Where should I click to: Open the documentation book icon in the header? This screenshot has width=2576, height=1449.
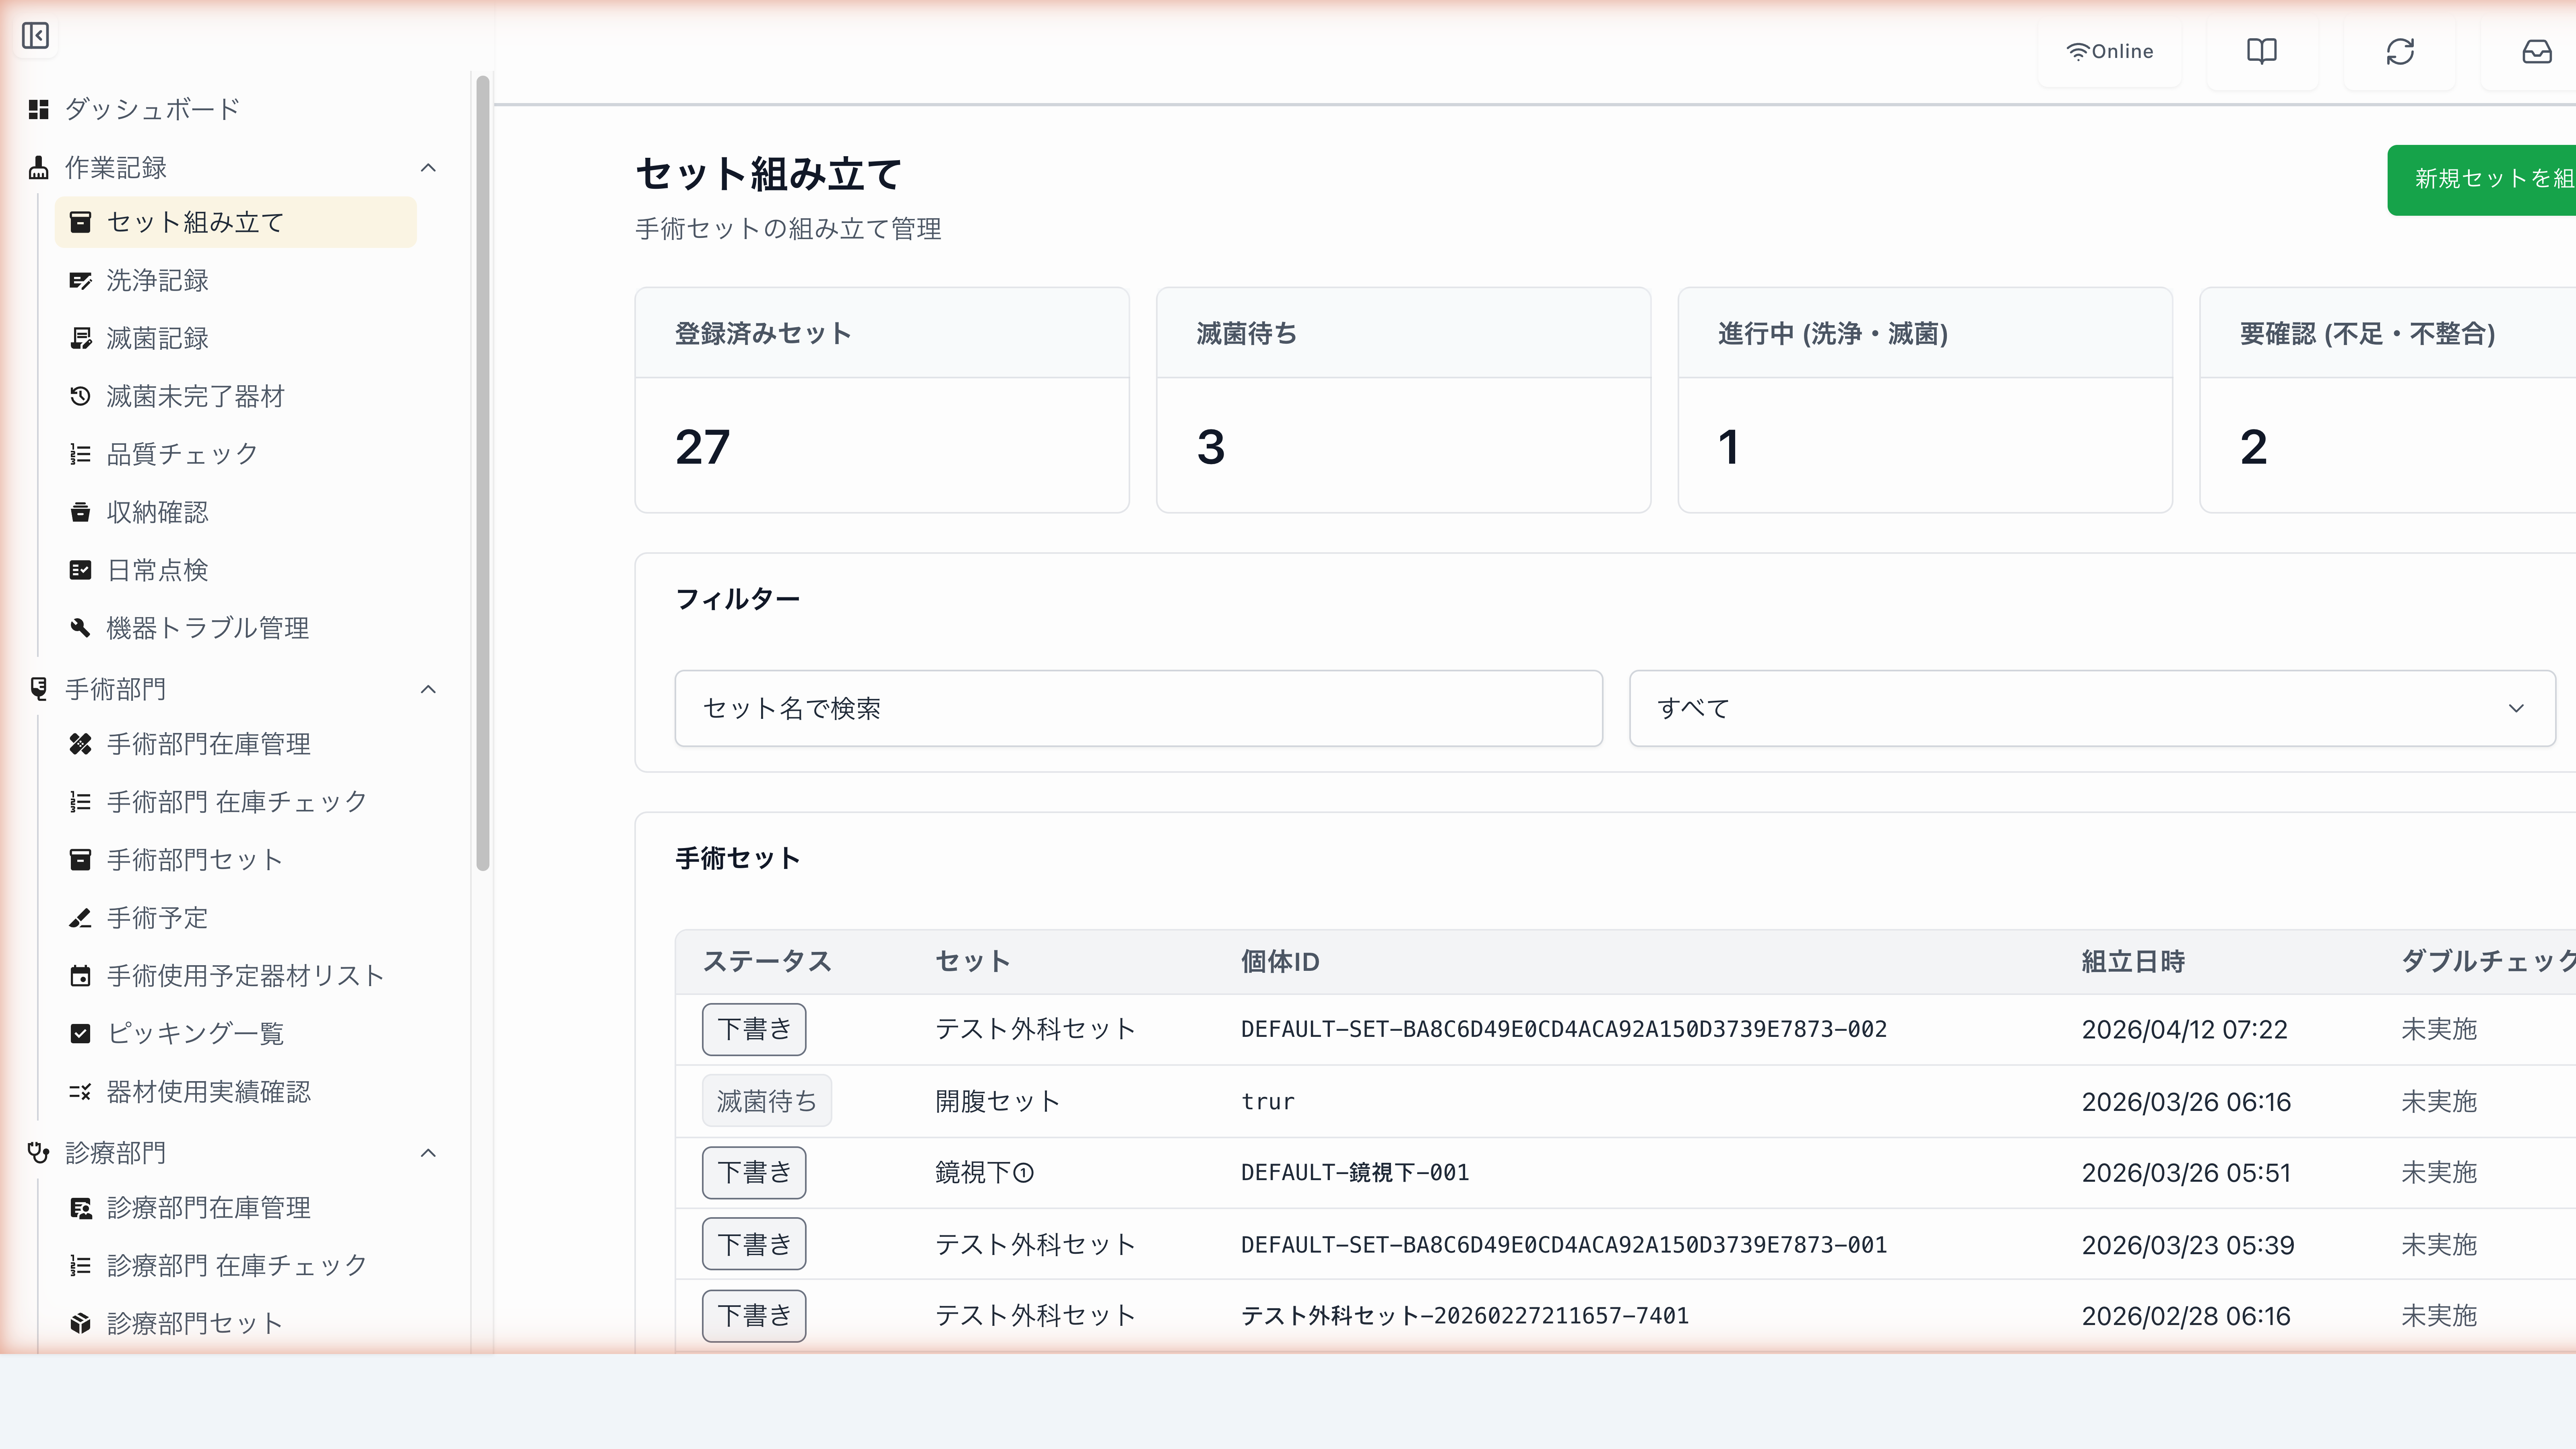[2262, 51]
